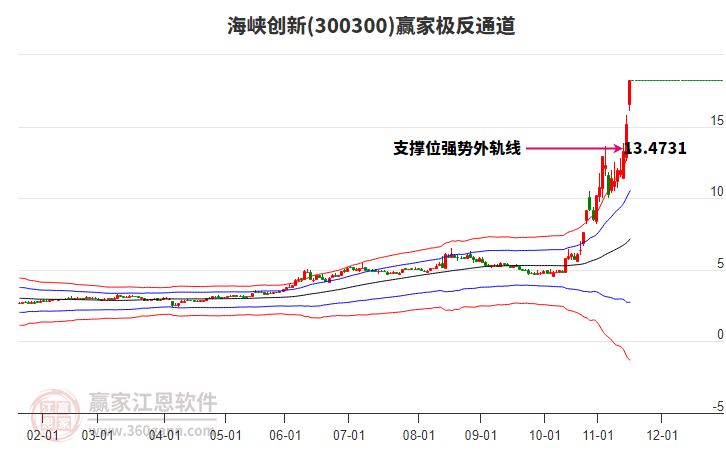
Task: Click the 5 price axis label
Action: (720, 263)
